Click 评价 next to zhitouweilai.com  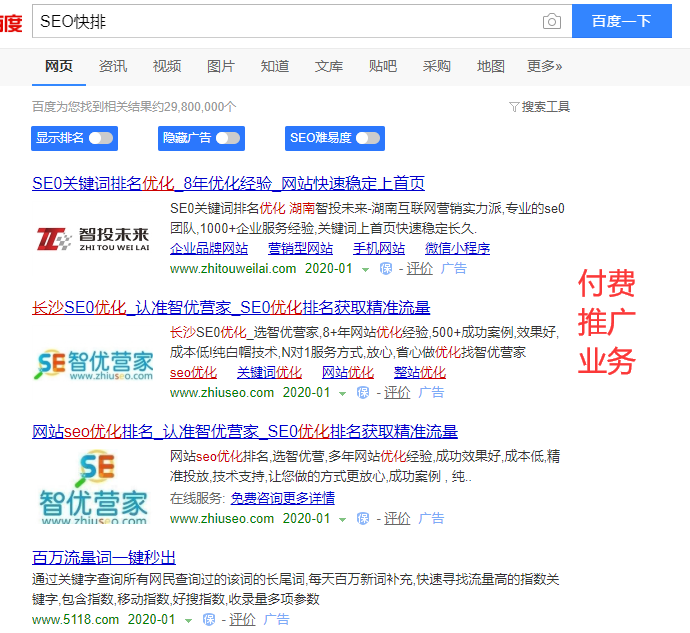420,269
